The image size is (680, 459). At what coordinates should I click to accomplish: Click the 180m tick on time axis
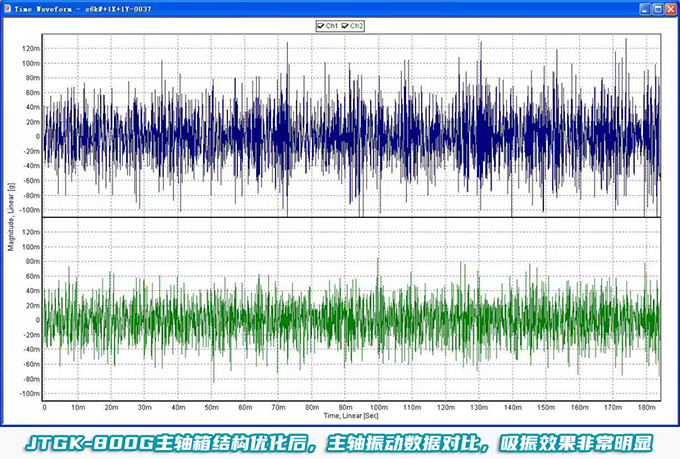click(645, 407)
